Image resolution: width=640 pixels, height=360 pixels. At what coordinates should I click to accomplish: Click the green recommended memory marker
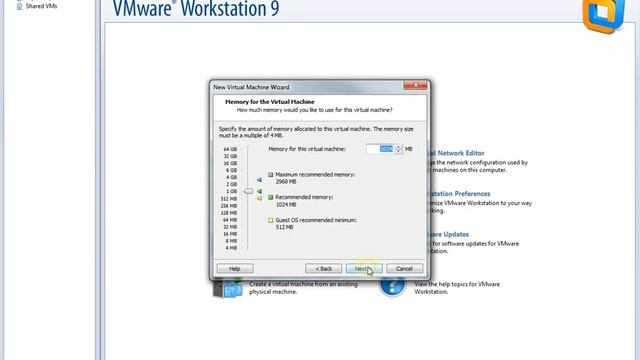[x=259, y=191]
